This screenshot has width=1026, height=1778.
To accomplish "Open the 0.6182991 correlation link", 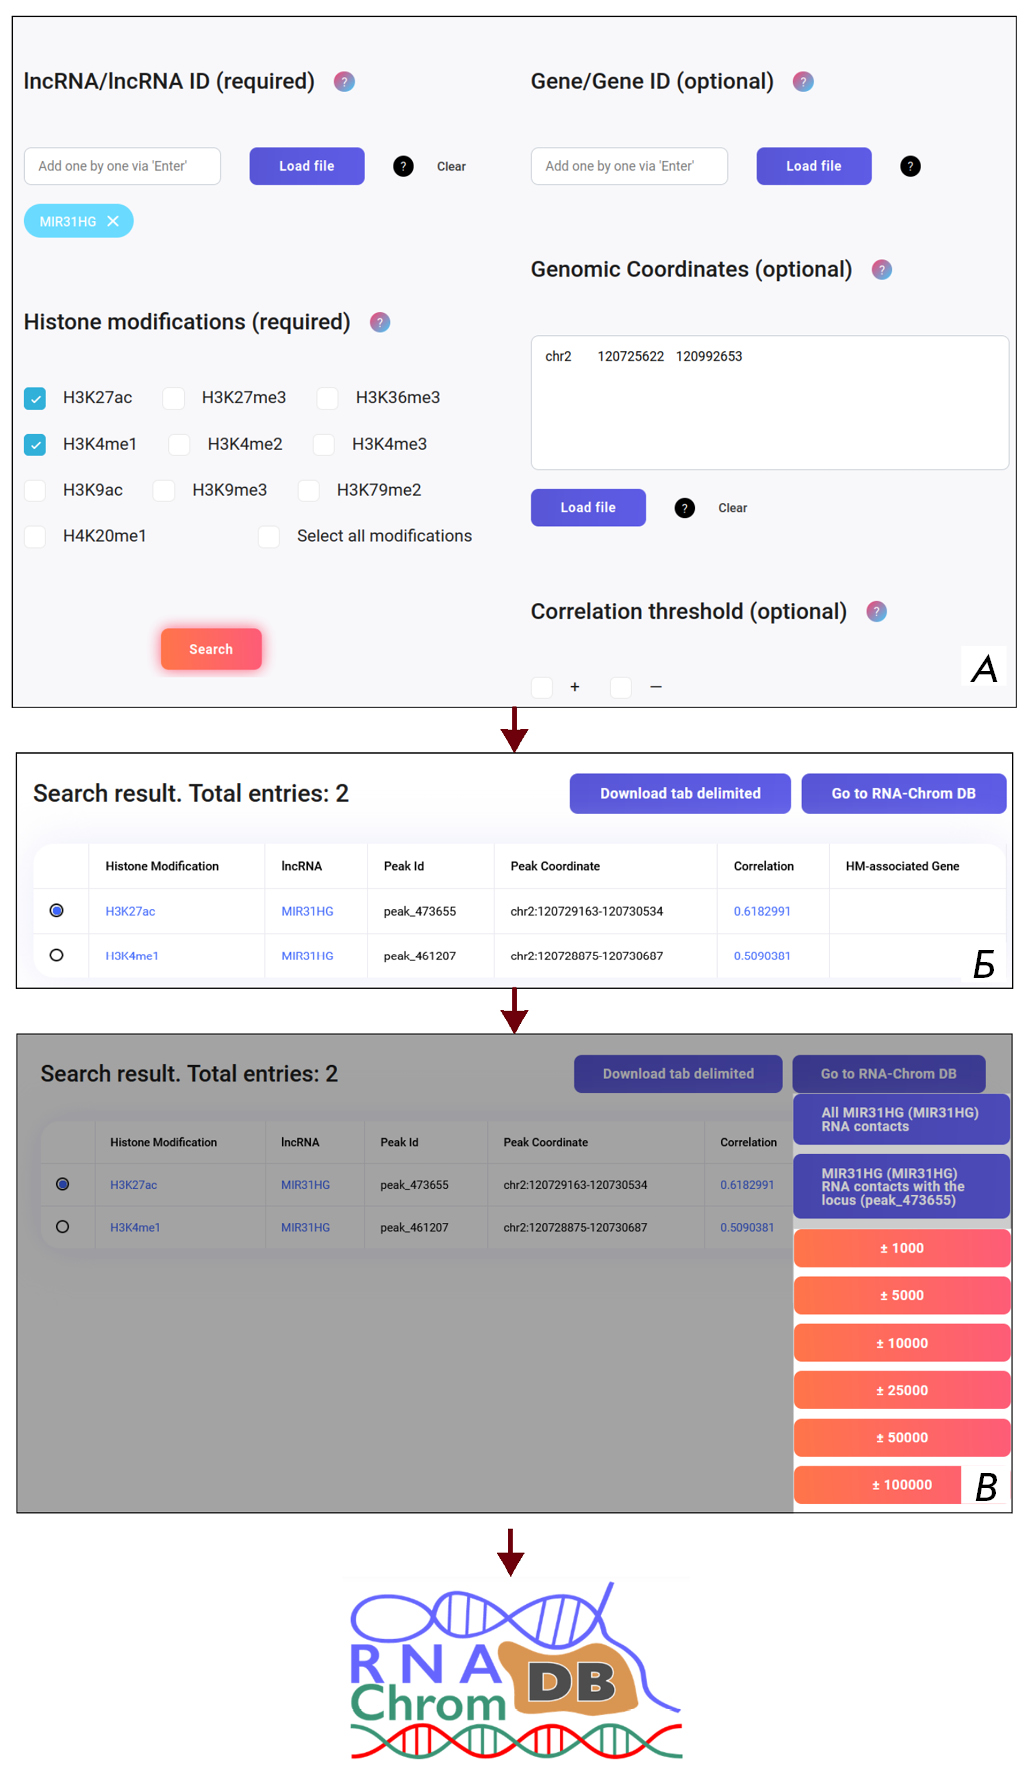I will tap(762, 911).
